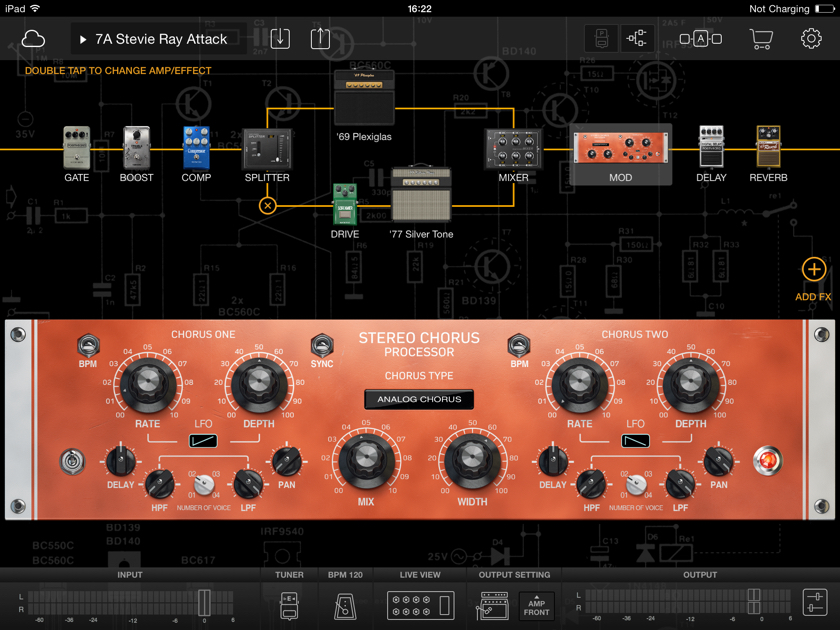Screen dimensions: 840x630
Task: Open the output mixer sliders icon
Action: (x=815, y=602)
